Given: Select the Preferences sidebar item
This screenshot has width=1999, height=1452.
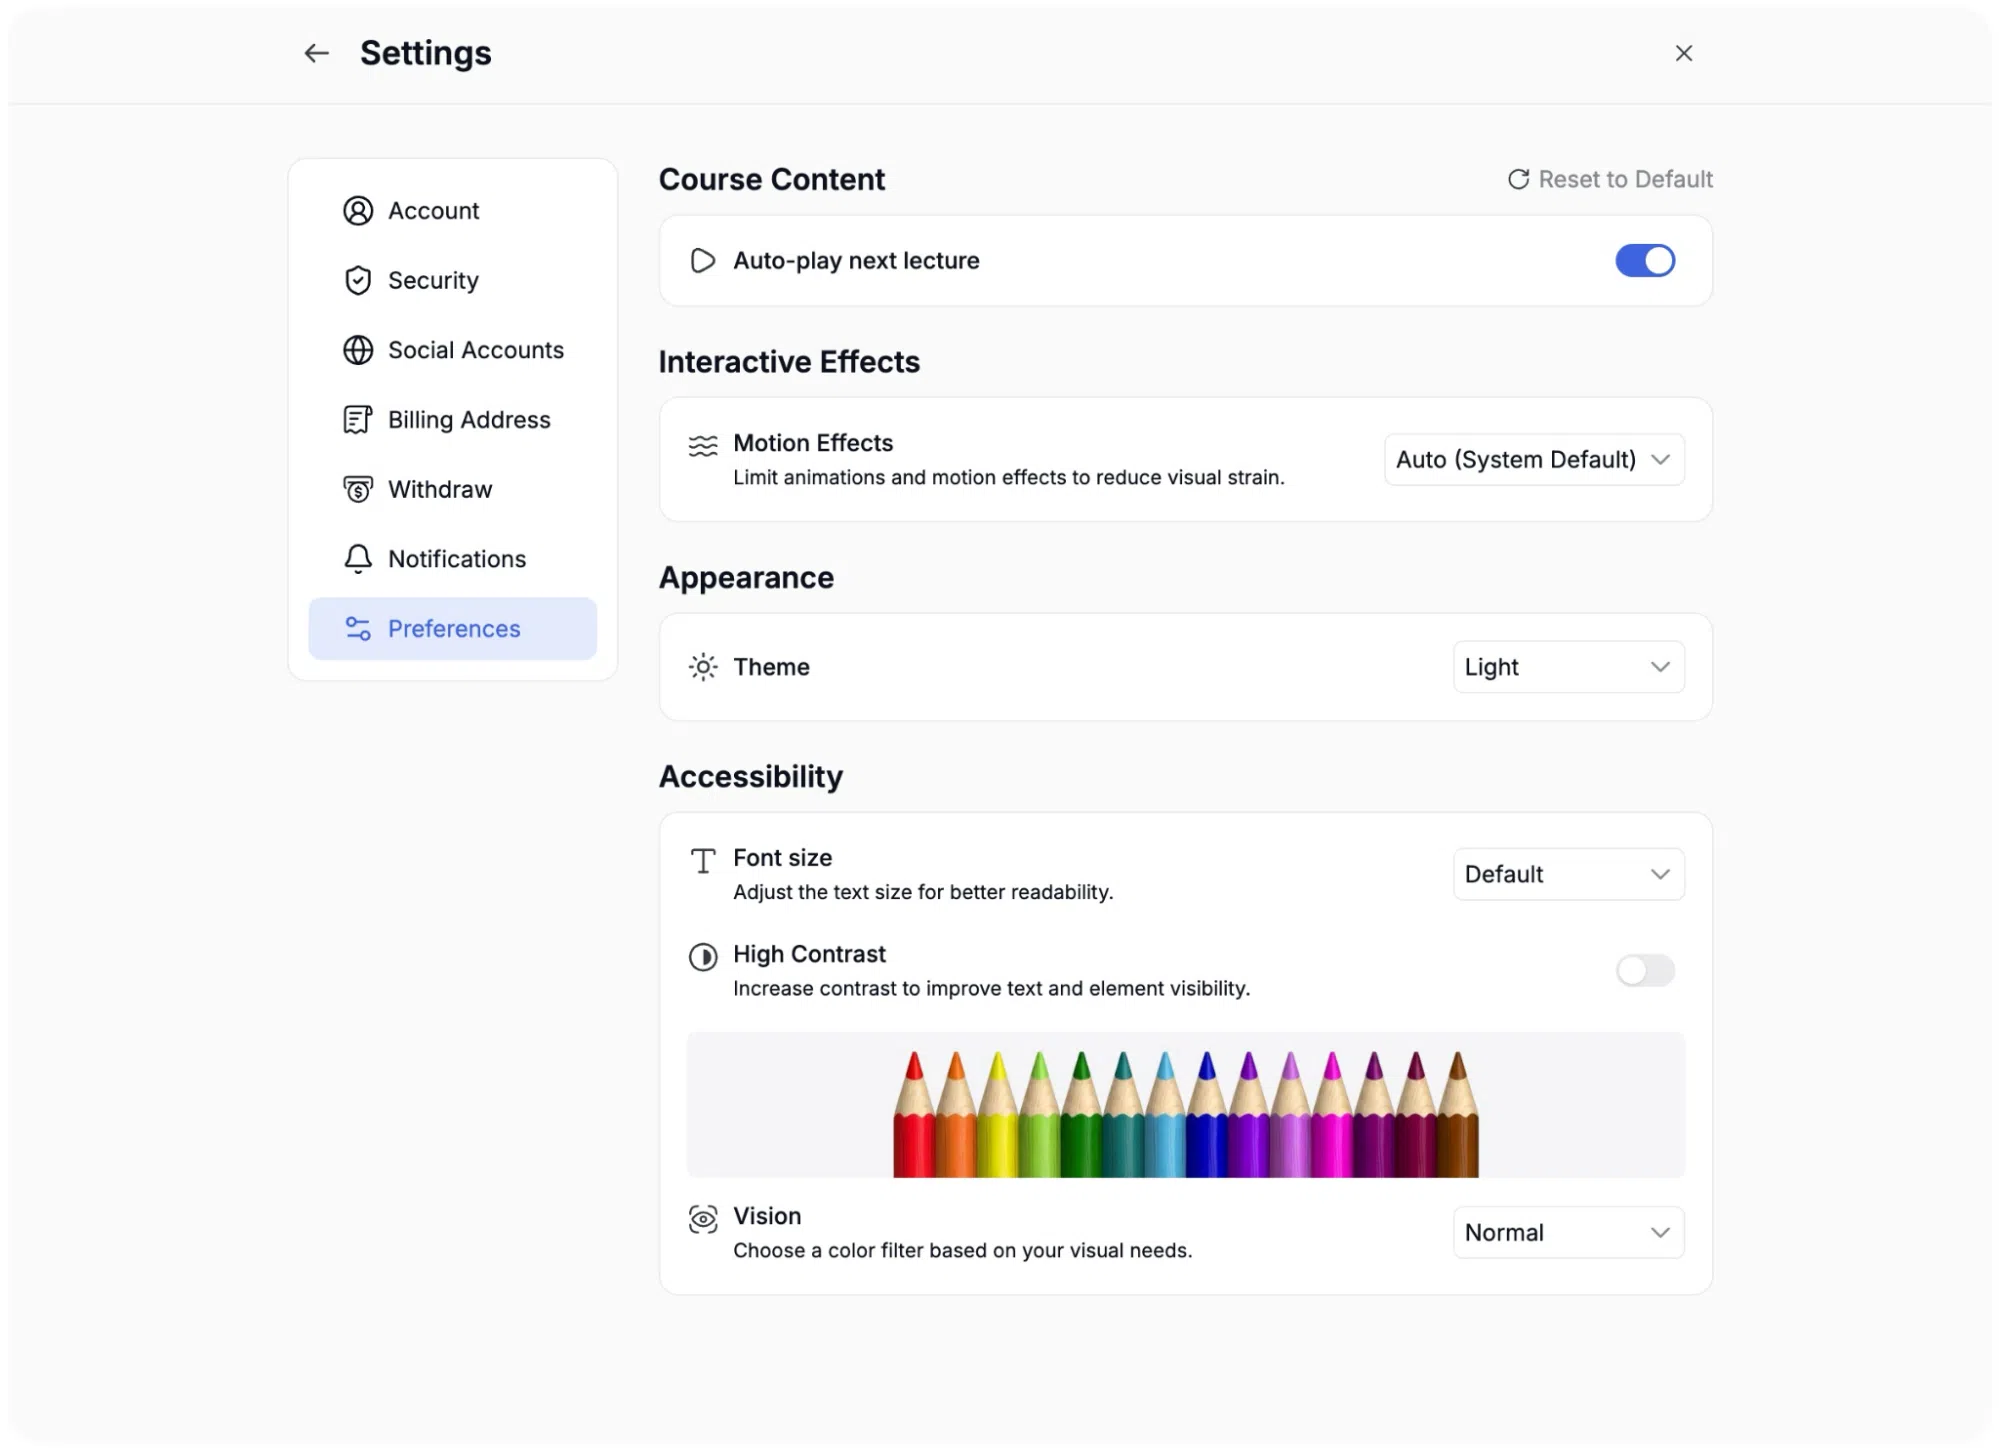Looking at the screenshot, I should (452, 628).
